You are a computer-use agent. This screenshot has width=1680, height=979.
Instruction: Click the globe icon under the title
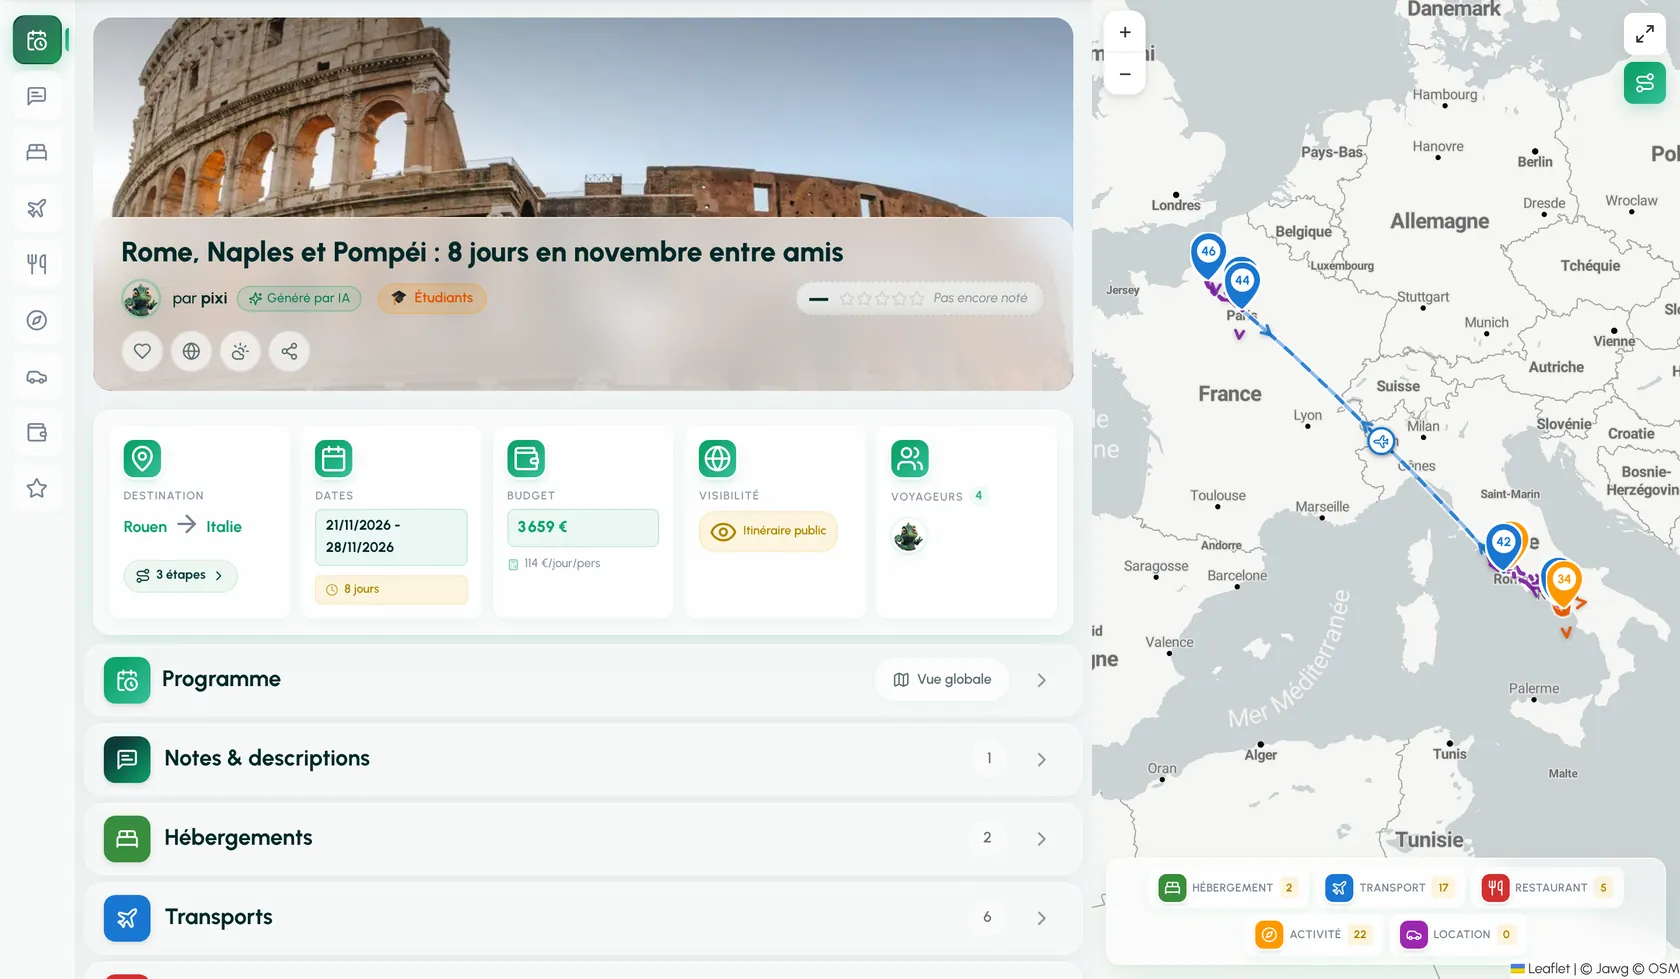point(191,351)
